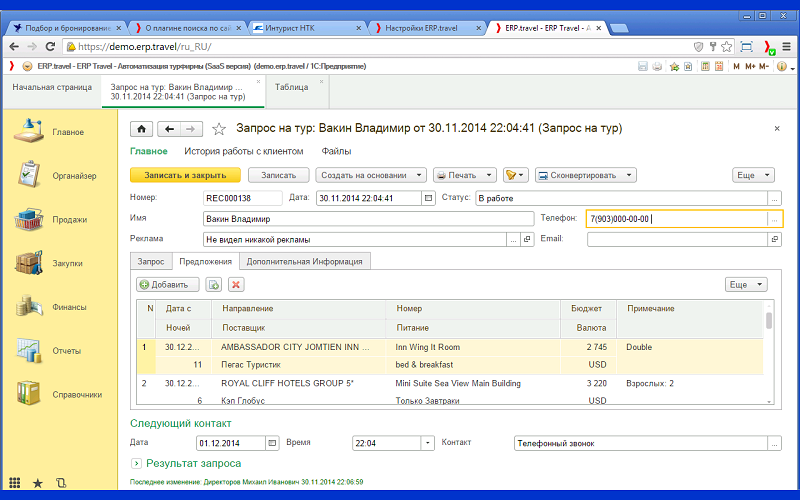Select row ROYAL CLIFF HOTELS GROUP 5*
This screenshot has width=800, height=500.
pyautogui.click(x=450, y=391)
